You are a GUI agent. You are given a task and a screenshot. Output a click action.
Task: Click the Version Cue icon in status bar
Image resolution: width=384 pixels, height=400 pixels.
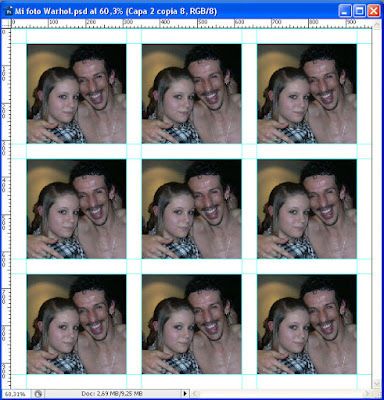tap(38, 394)
